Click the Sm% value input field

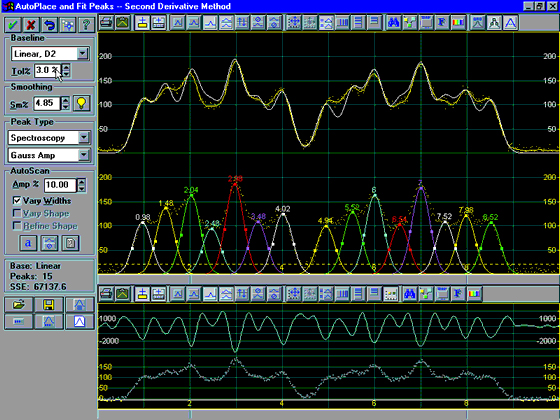(47, 103)
